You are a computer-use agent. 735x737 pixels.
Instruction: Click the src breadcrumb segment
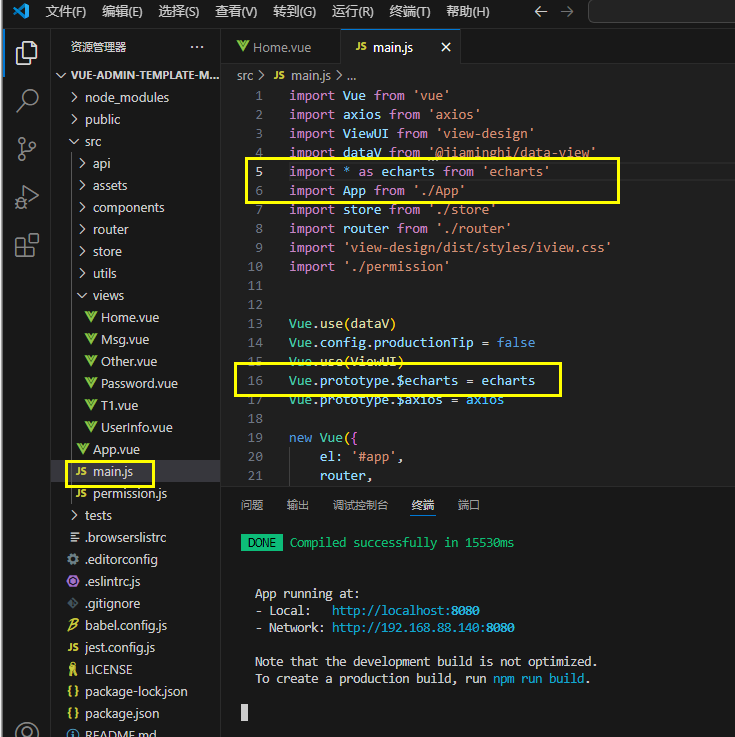pos(245,76)
